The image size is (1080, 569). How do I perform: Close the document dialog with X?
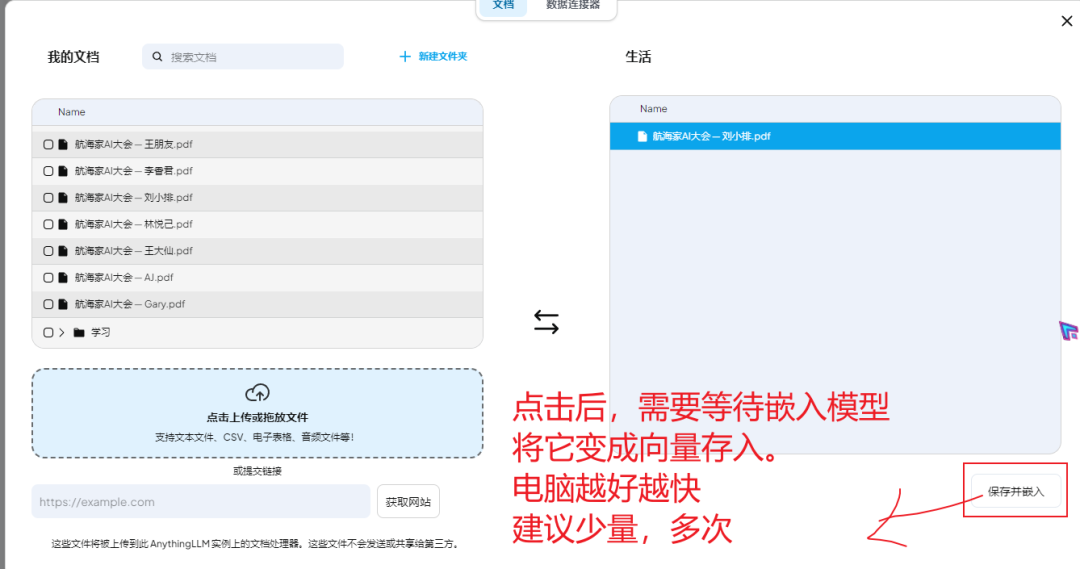pos(1067,21)
